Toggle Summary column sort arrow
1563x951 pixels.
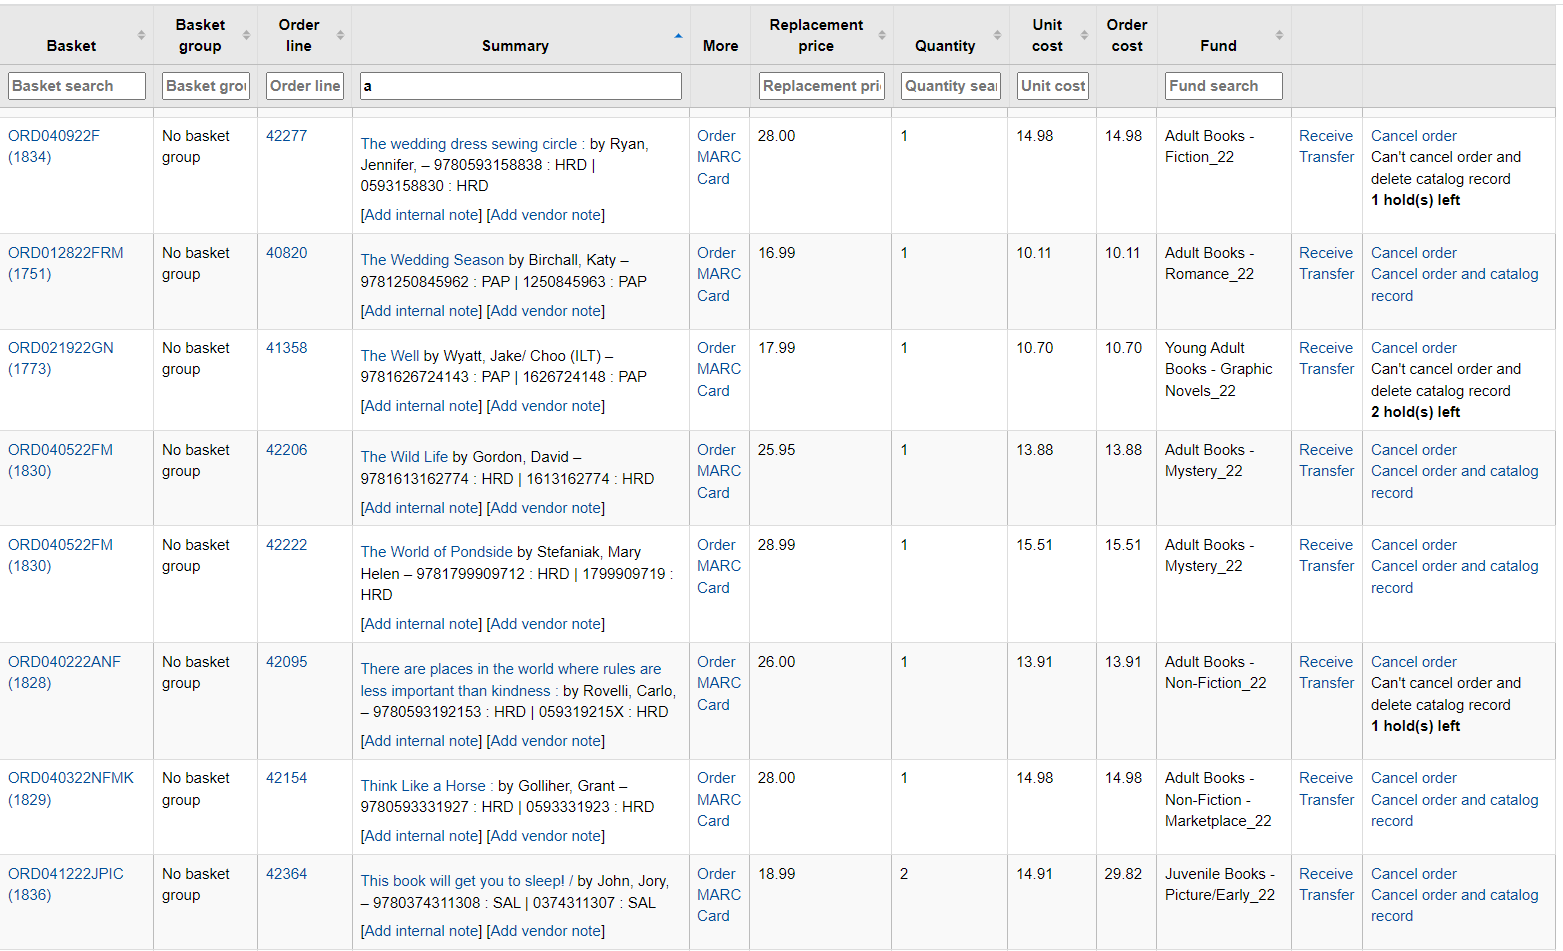point(678,36)
